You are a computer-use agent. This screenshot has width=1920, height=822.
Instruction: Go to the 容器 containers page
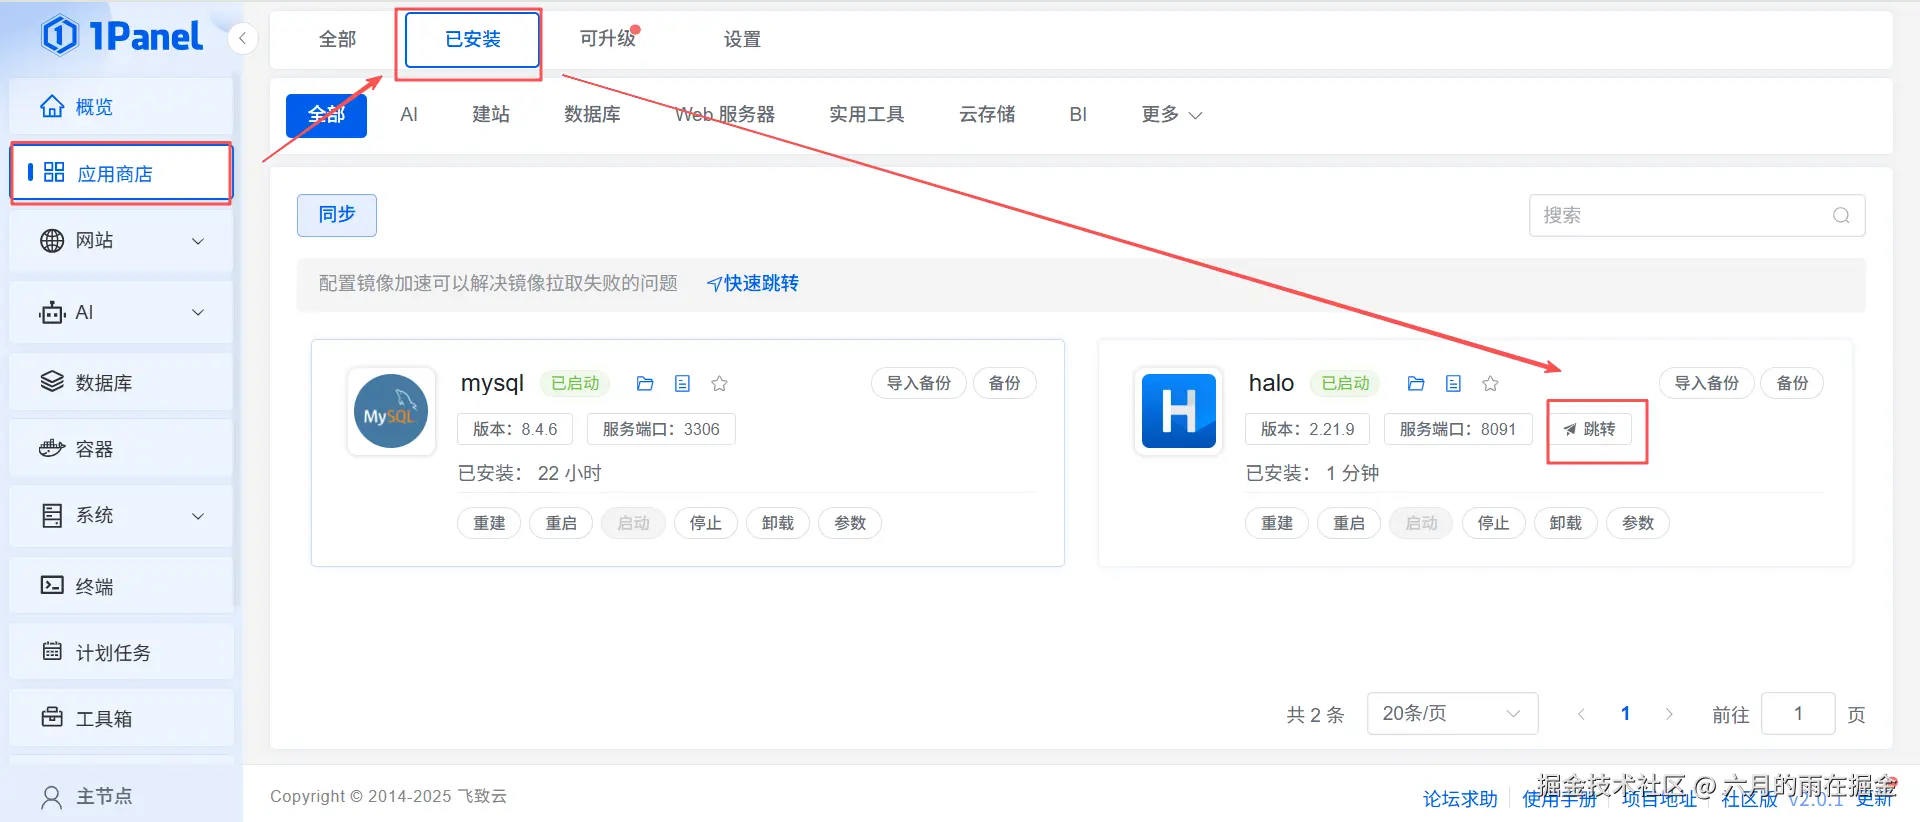tap(121, 449)
